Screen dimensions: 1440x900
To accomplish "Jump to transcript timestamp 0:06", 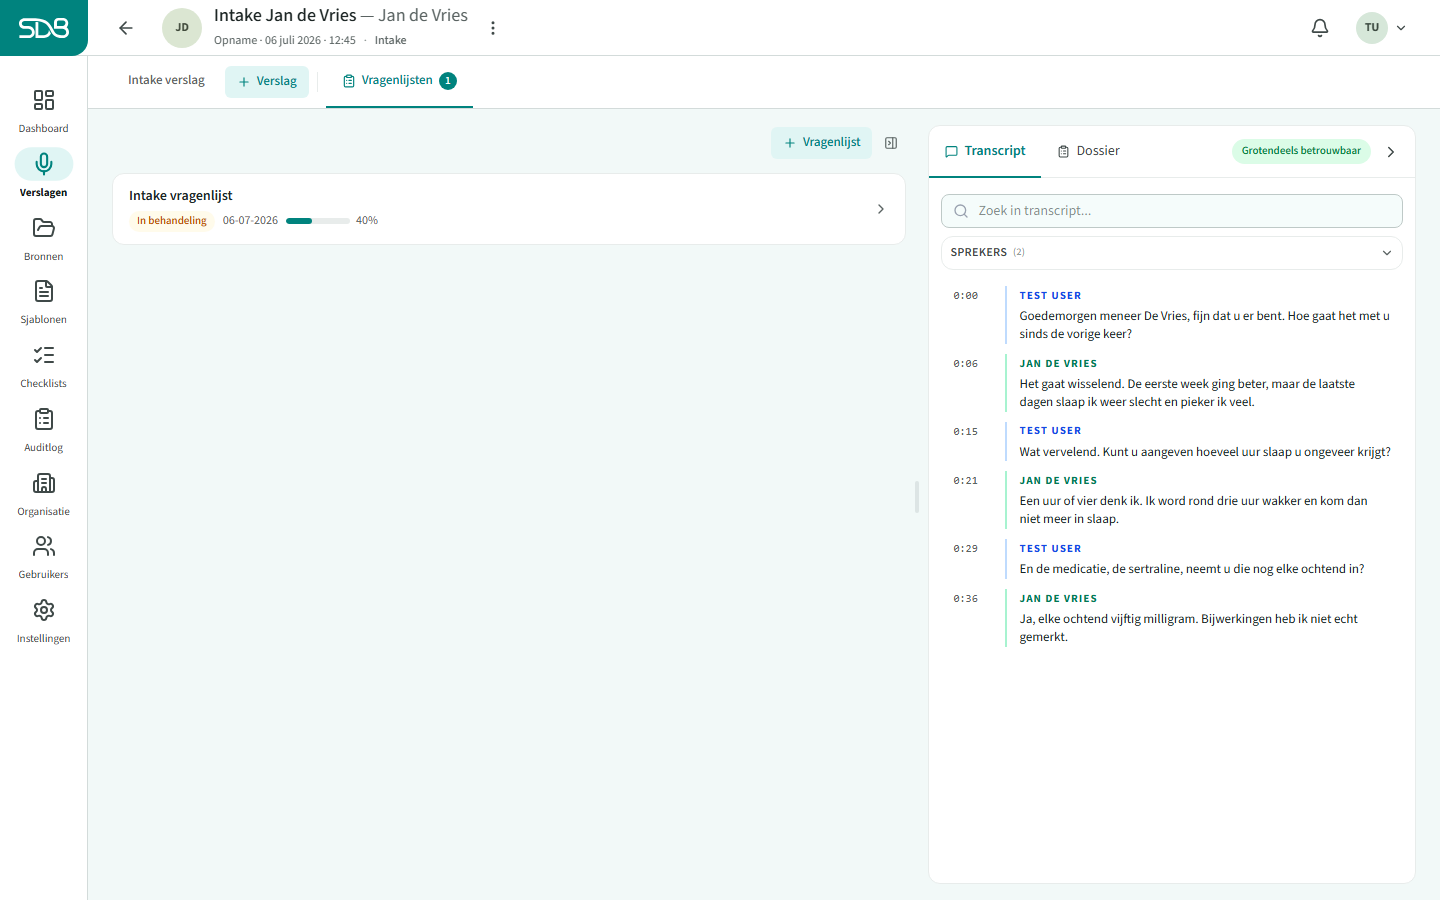I will pyautogui.click(x=966, y=364).
